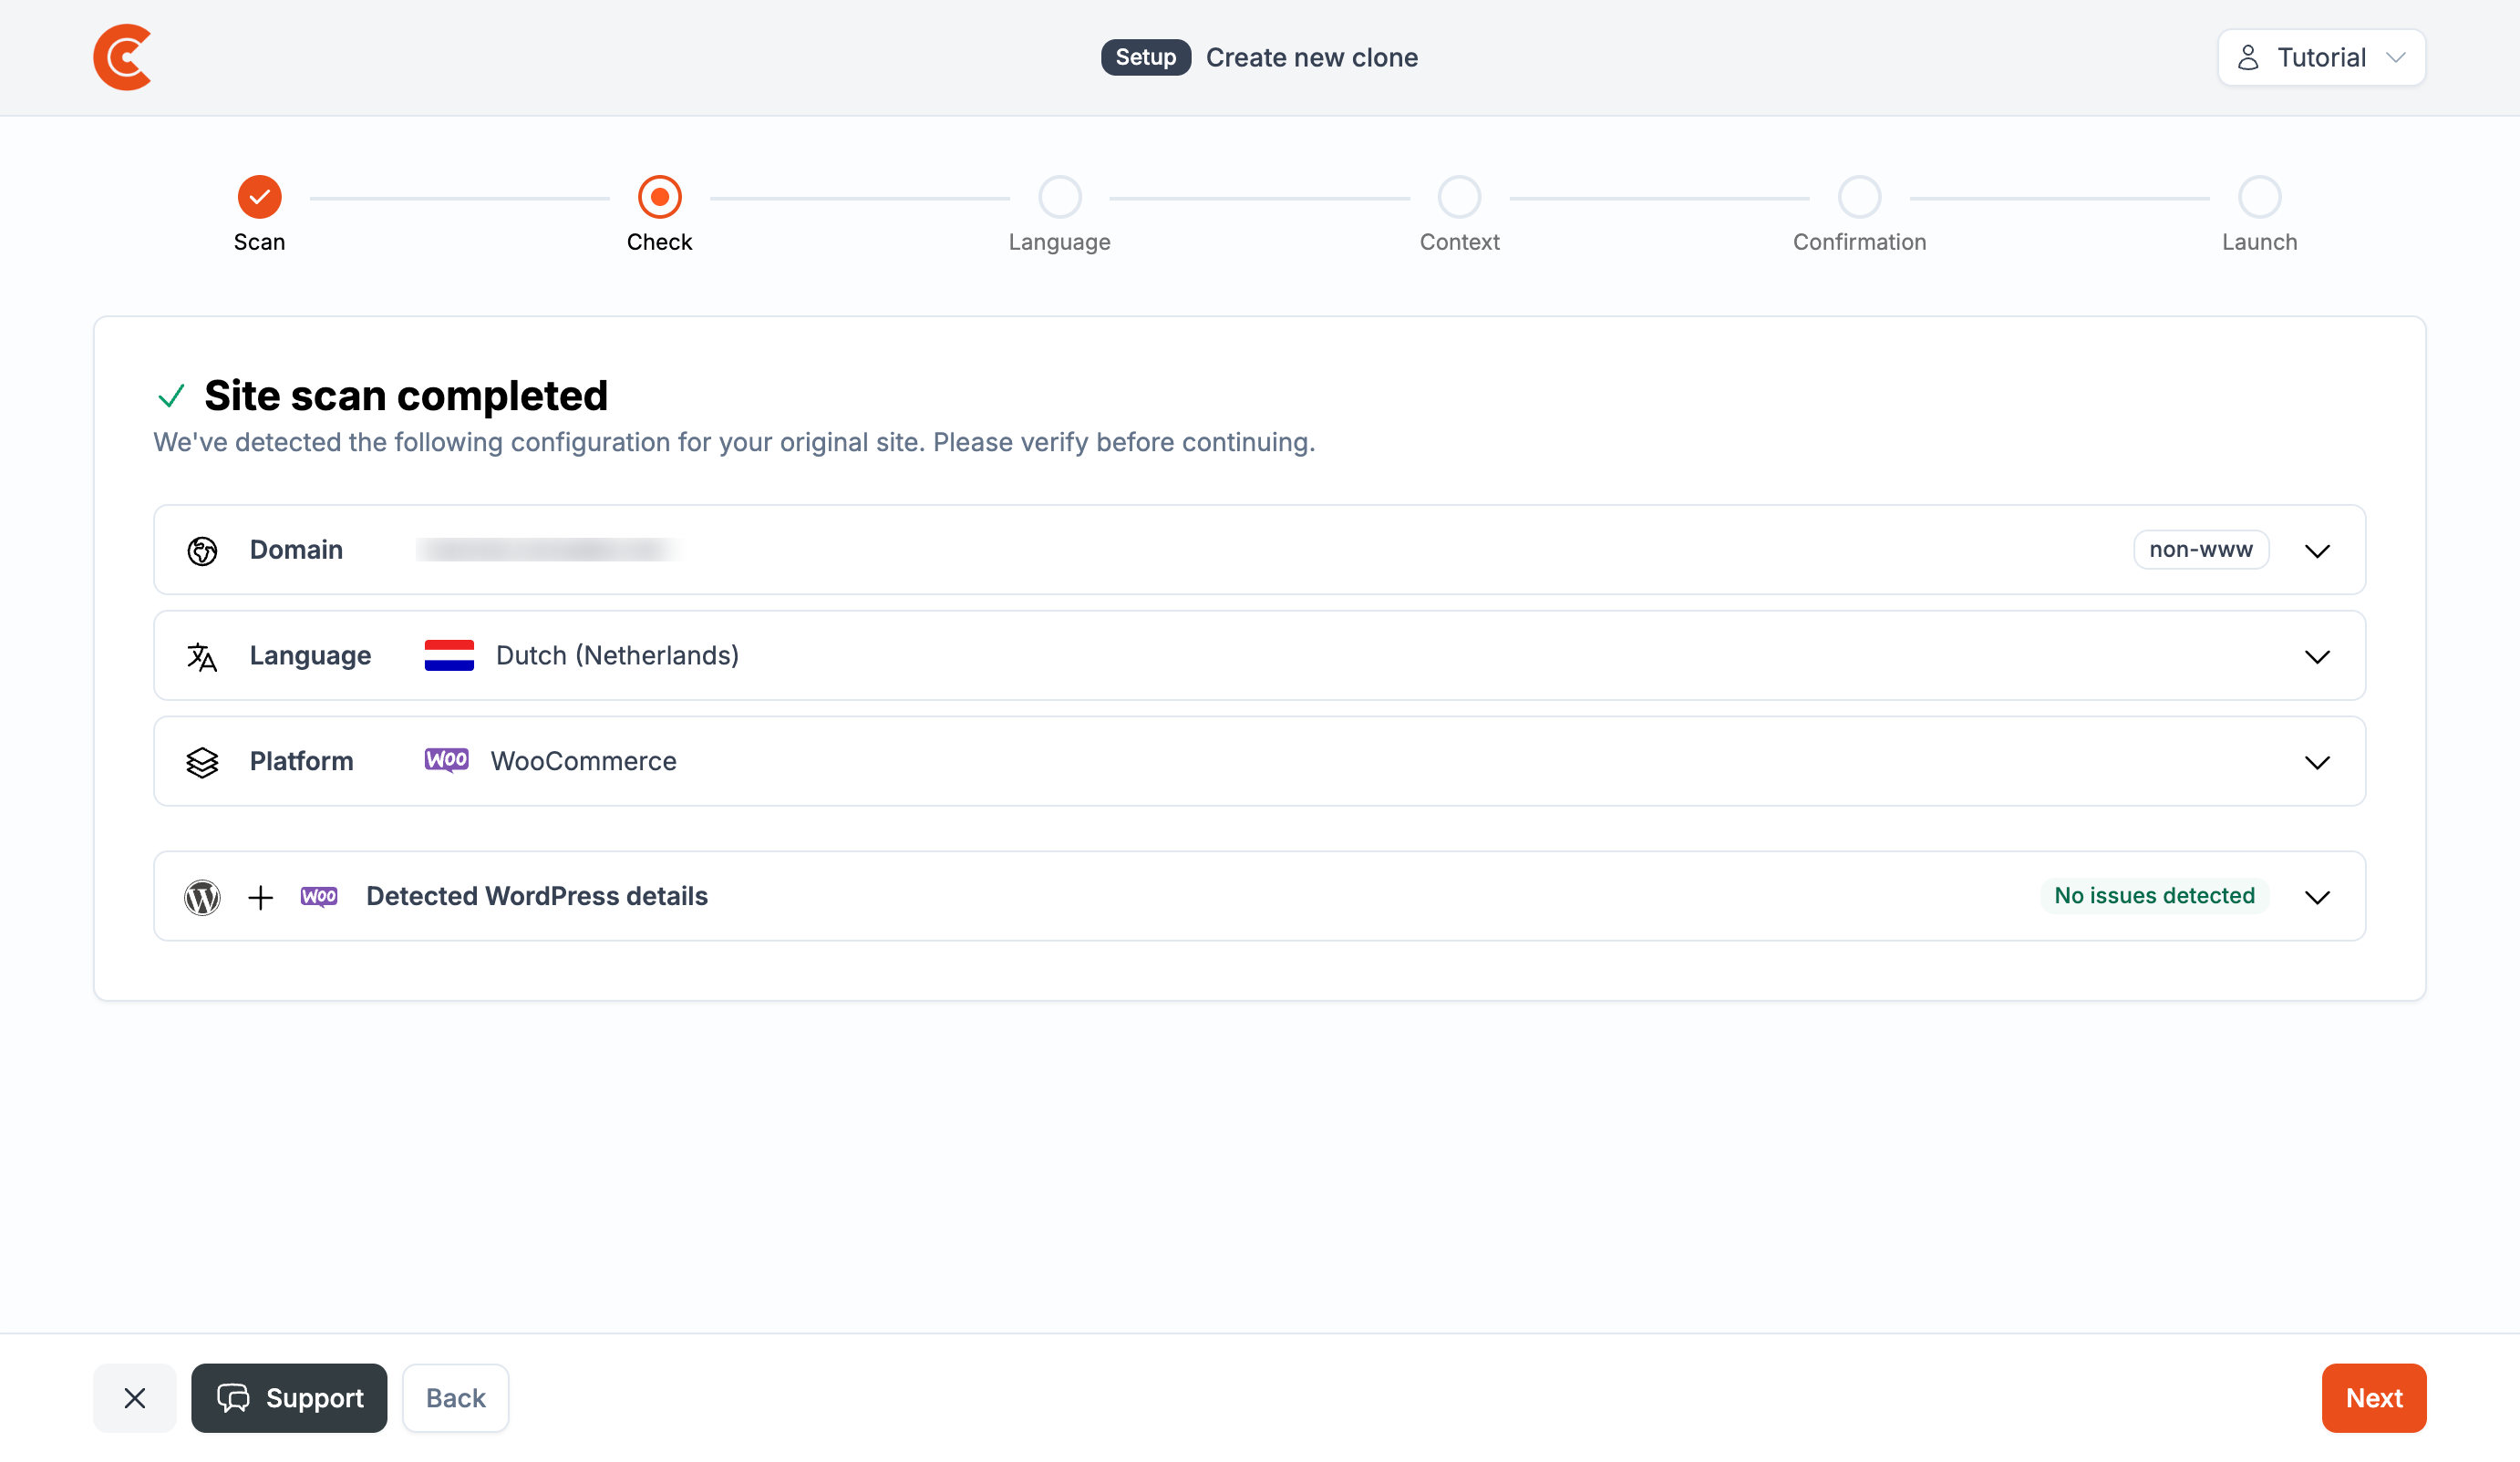
Task: Click the green checkmark beside Site scan completed
Action: pos(171,396)
